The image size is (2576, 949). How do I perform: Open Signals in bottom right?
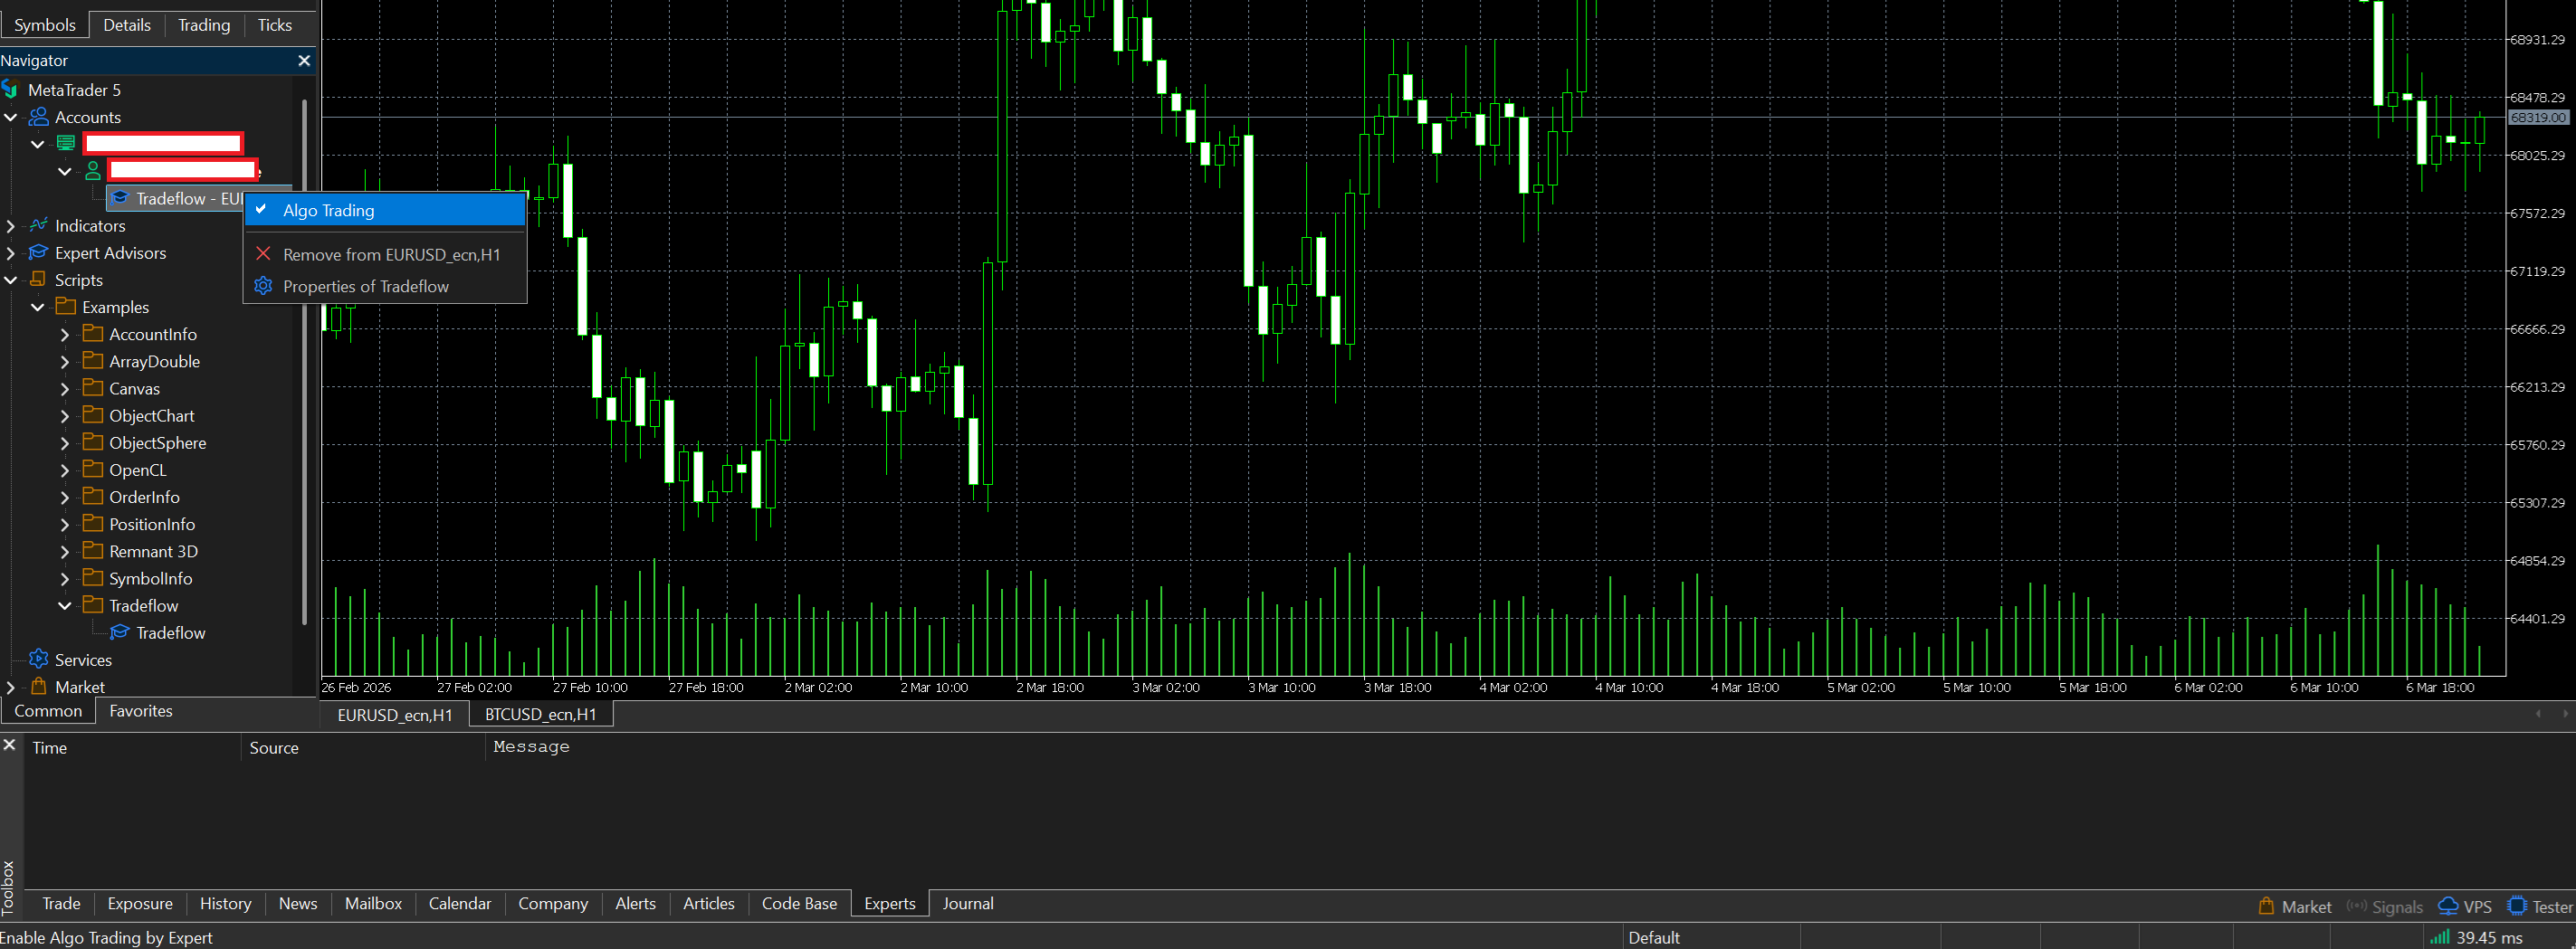(x=2385, y=907)
